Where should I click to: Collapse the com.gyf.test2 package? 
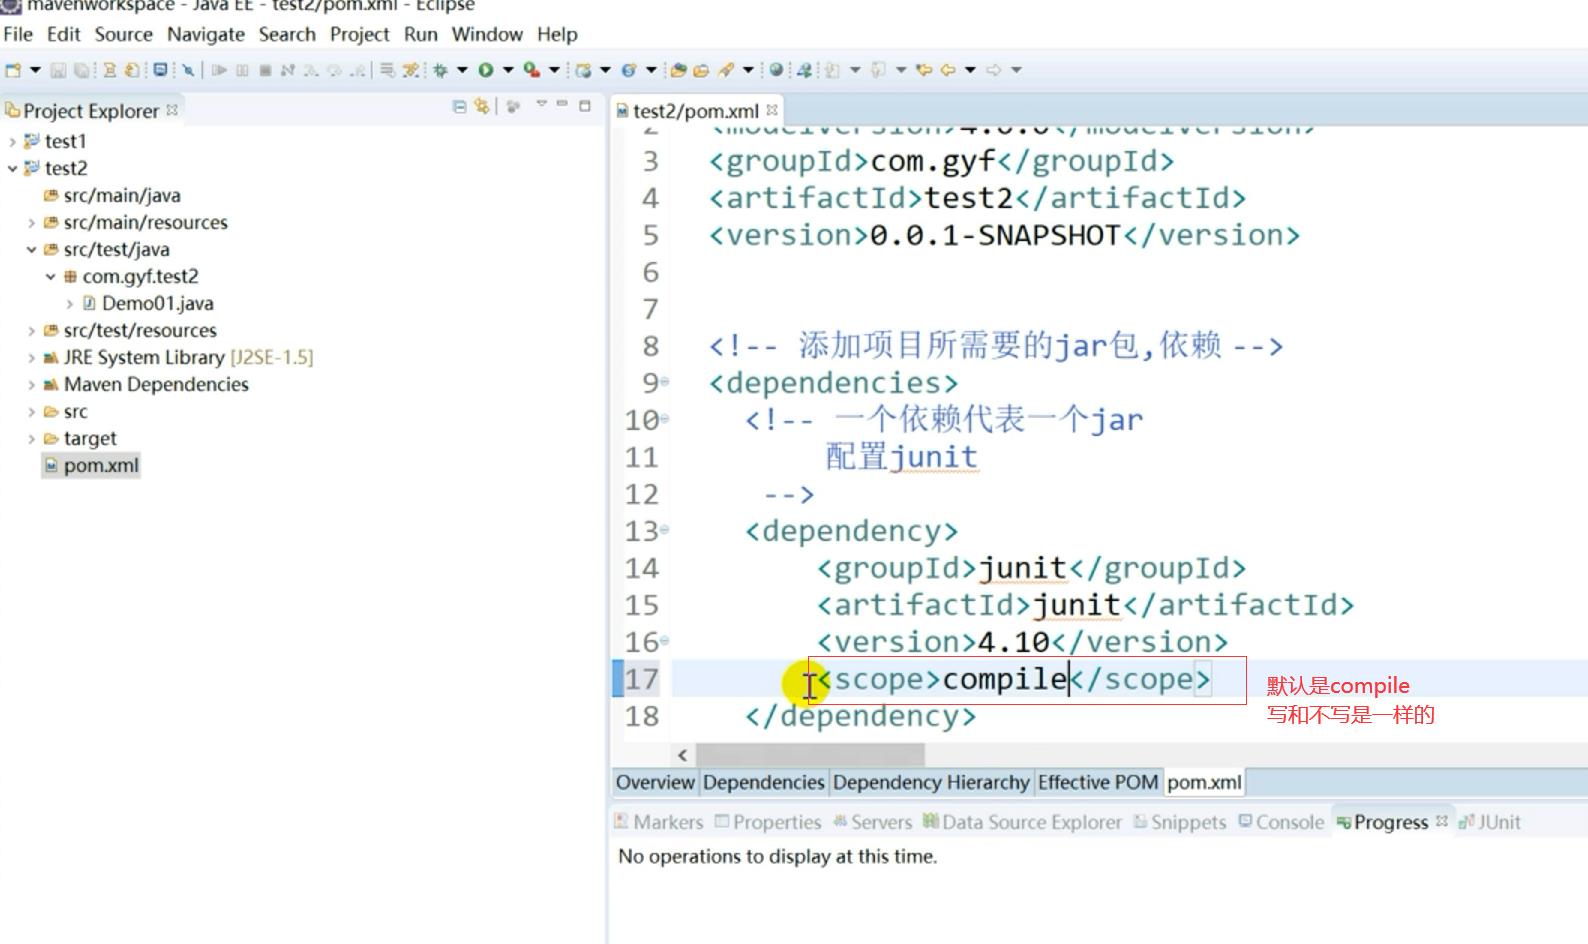[x=50, y=276]
